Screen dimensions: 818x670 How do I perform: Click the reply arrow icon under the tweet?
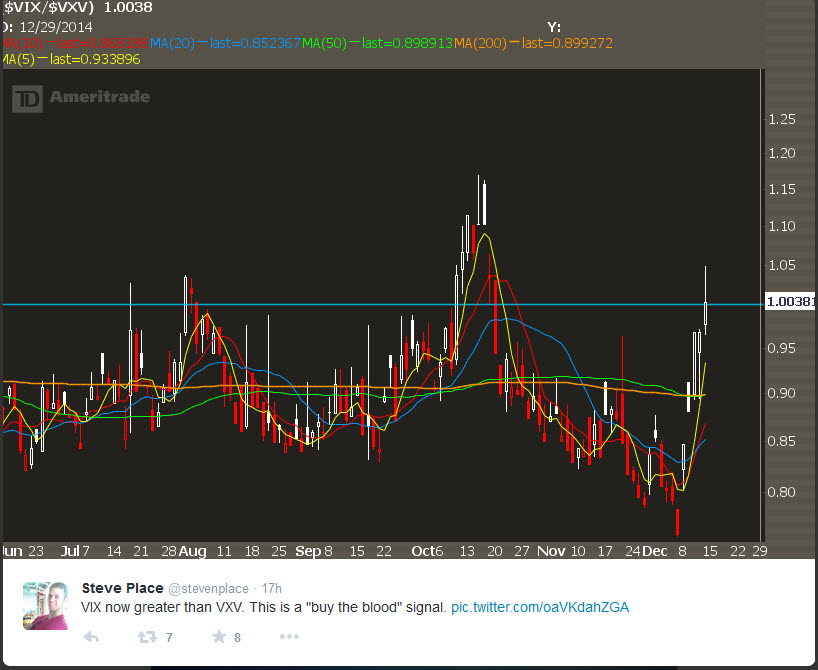(90, 637)
